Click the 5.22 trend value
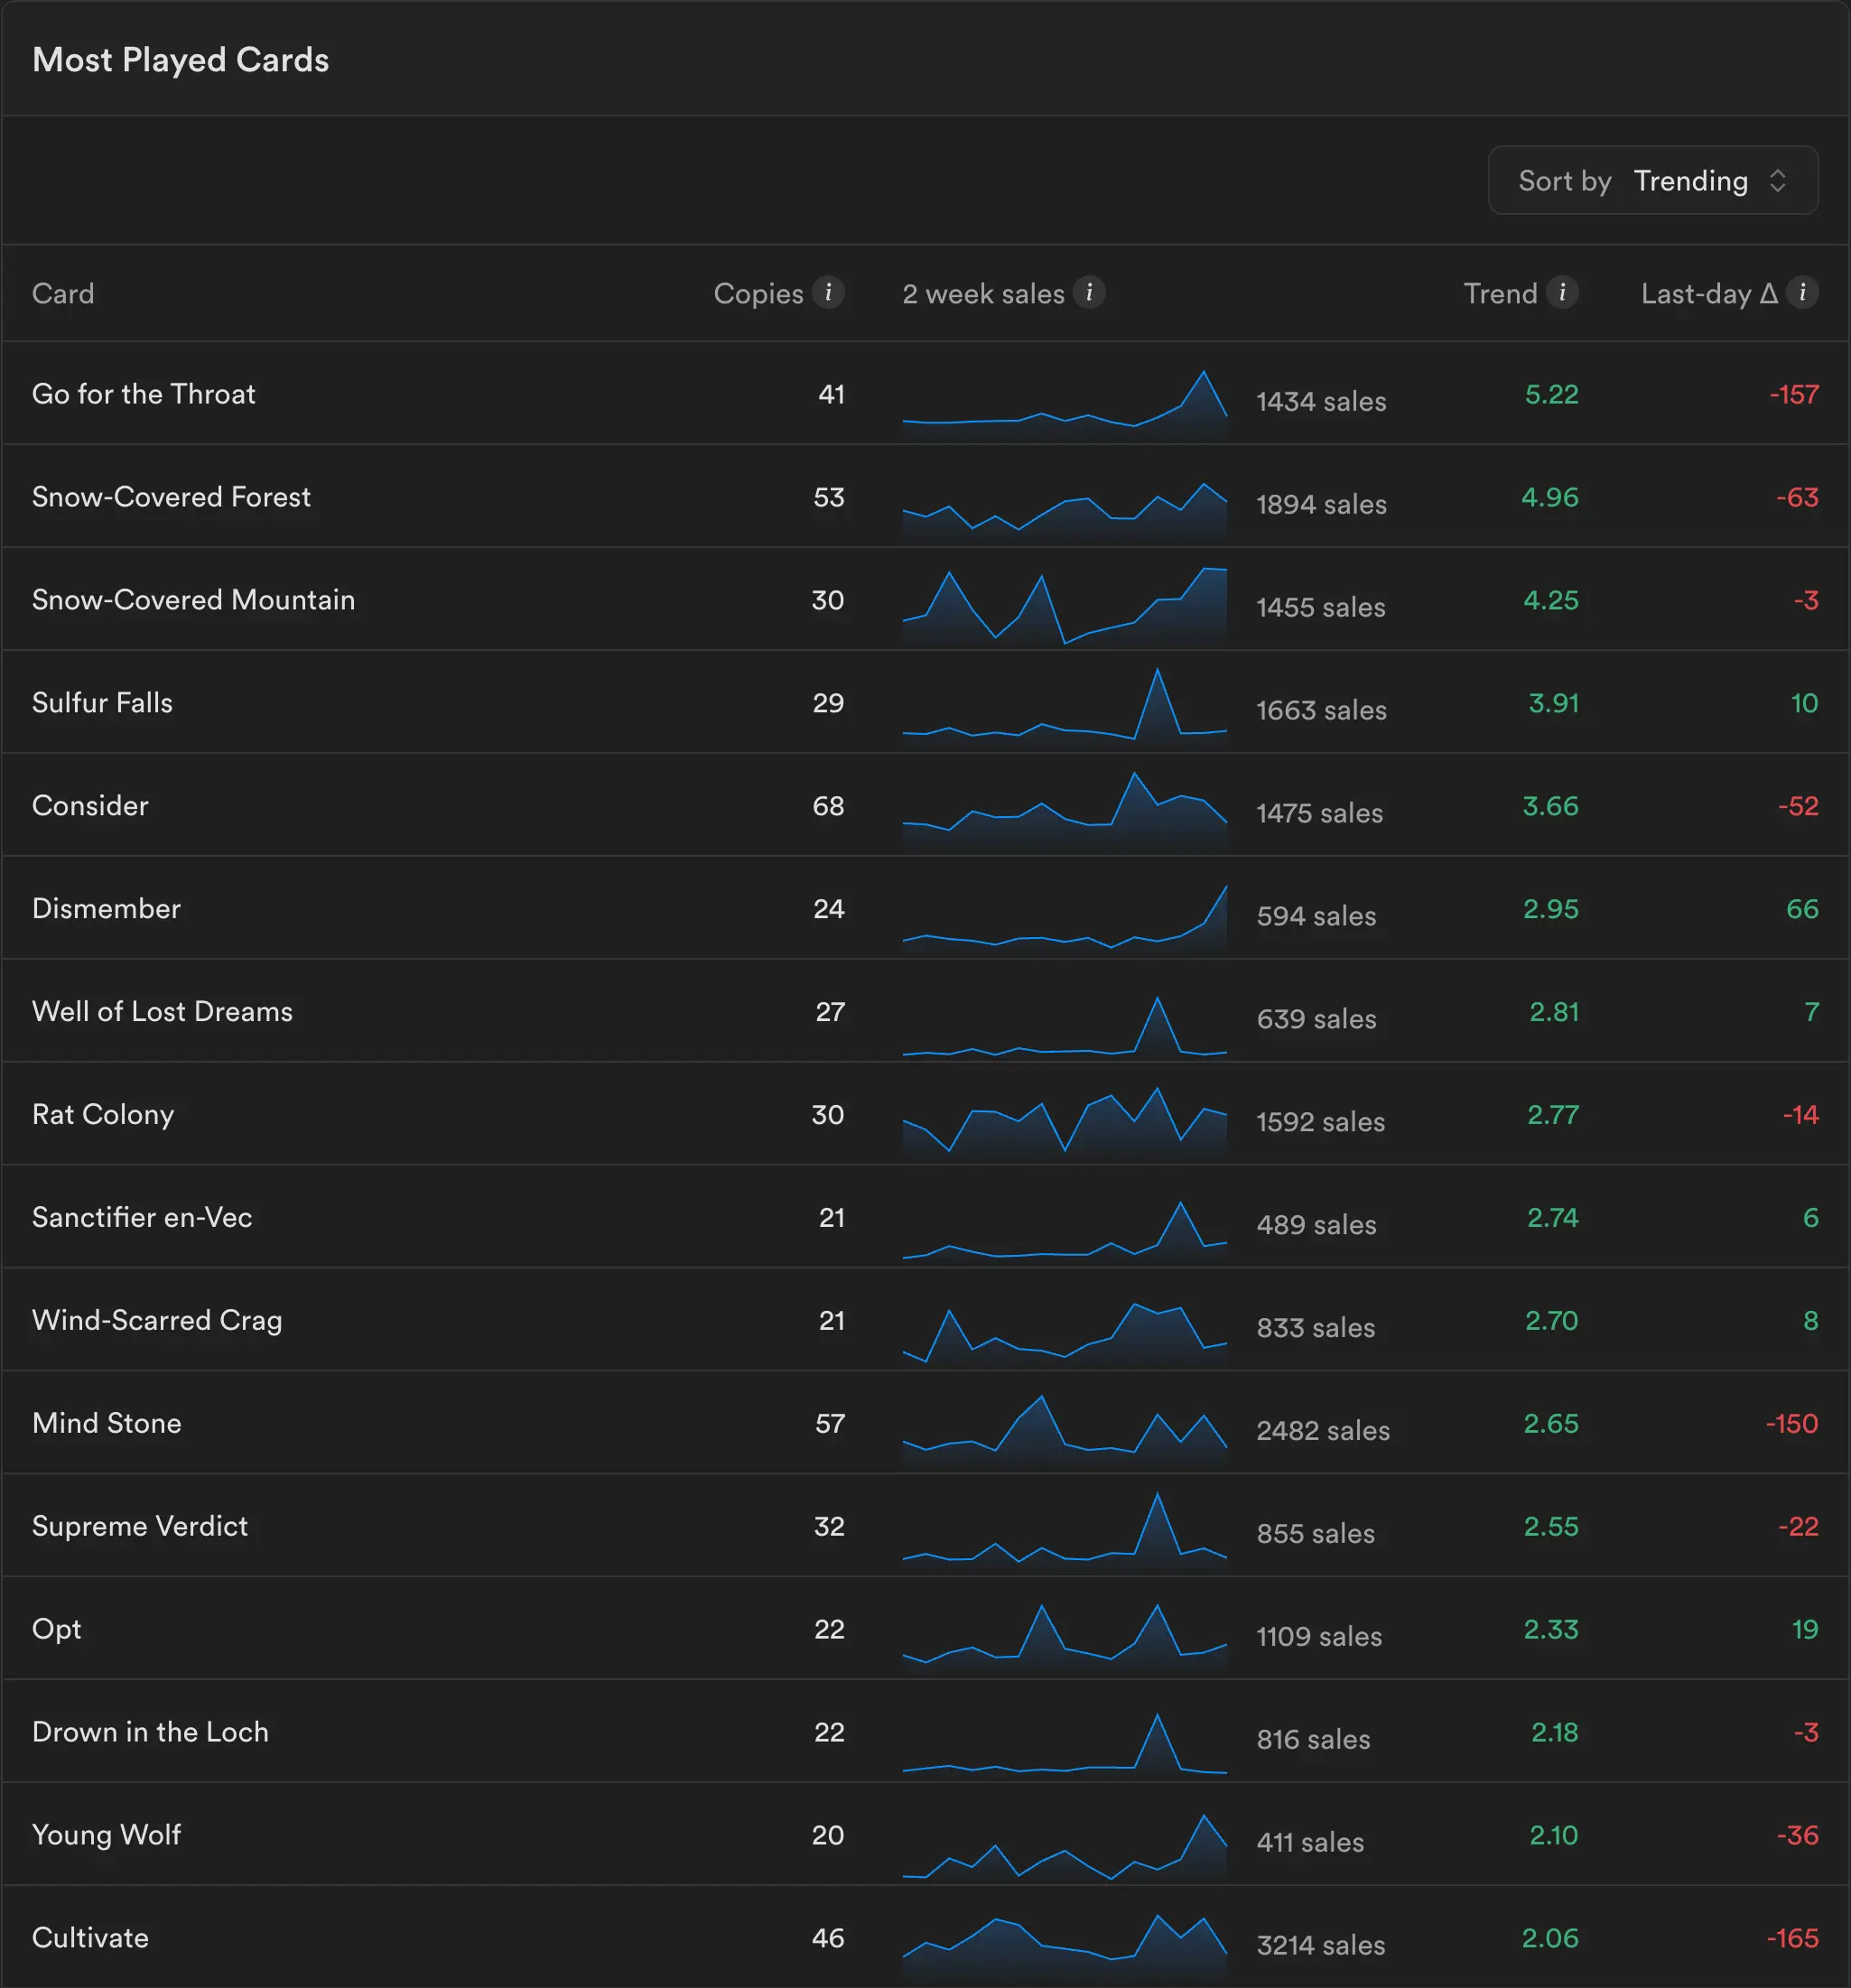1851x1988 pixels. (x=1551, y=394)
